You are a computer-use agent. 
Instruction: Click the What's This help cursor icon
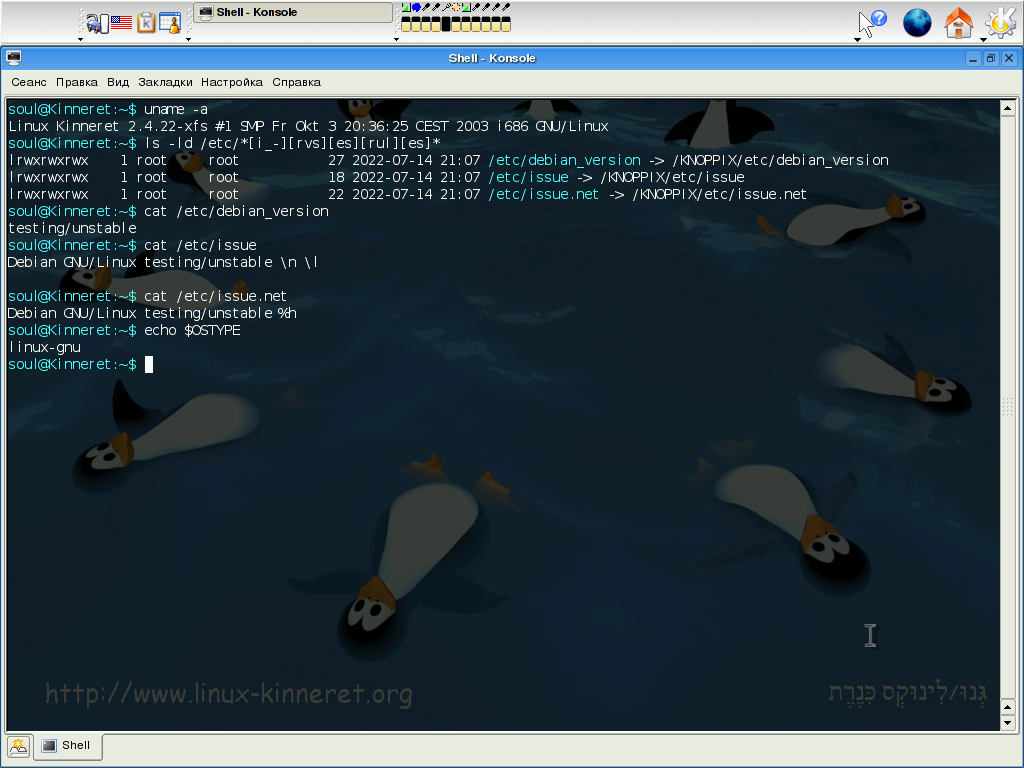tap(872, 23)
